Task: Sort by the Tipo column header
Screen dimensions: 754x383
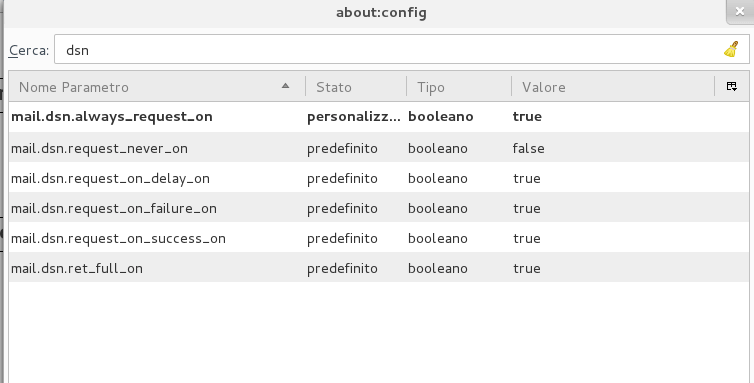Action: (x=459, y=87)
